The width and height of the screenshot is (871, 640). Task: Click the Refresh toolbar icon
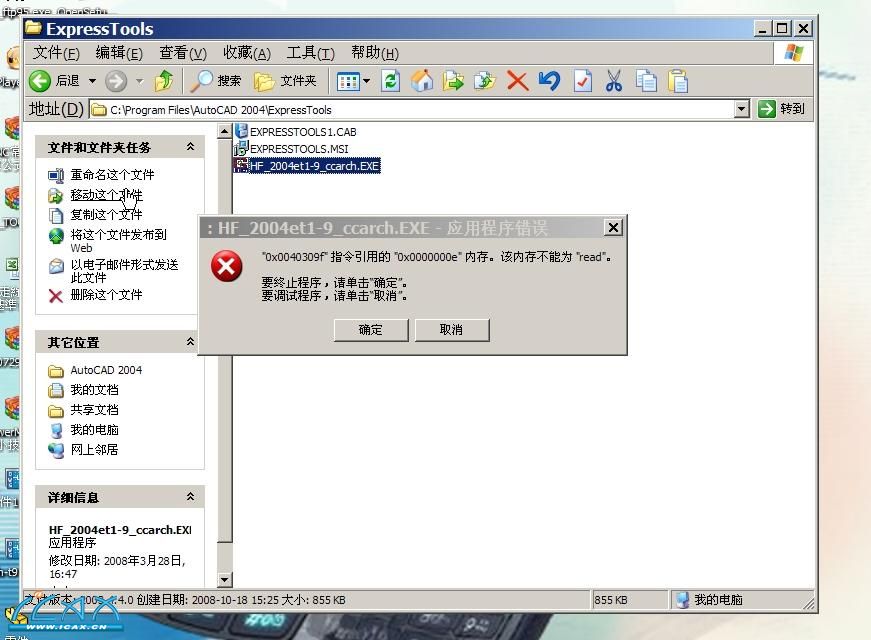(x=391, y=82)
